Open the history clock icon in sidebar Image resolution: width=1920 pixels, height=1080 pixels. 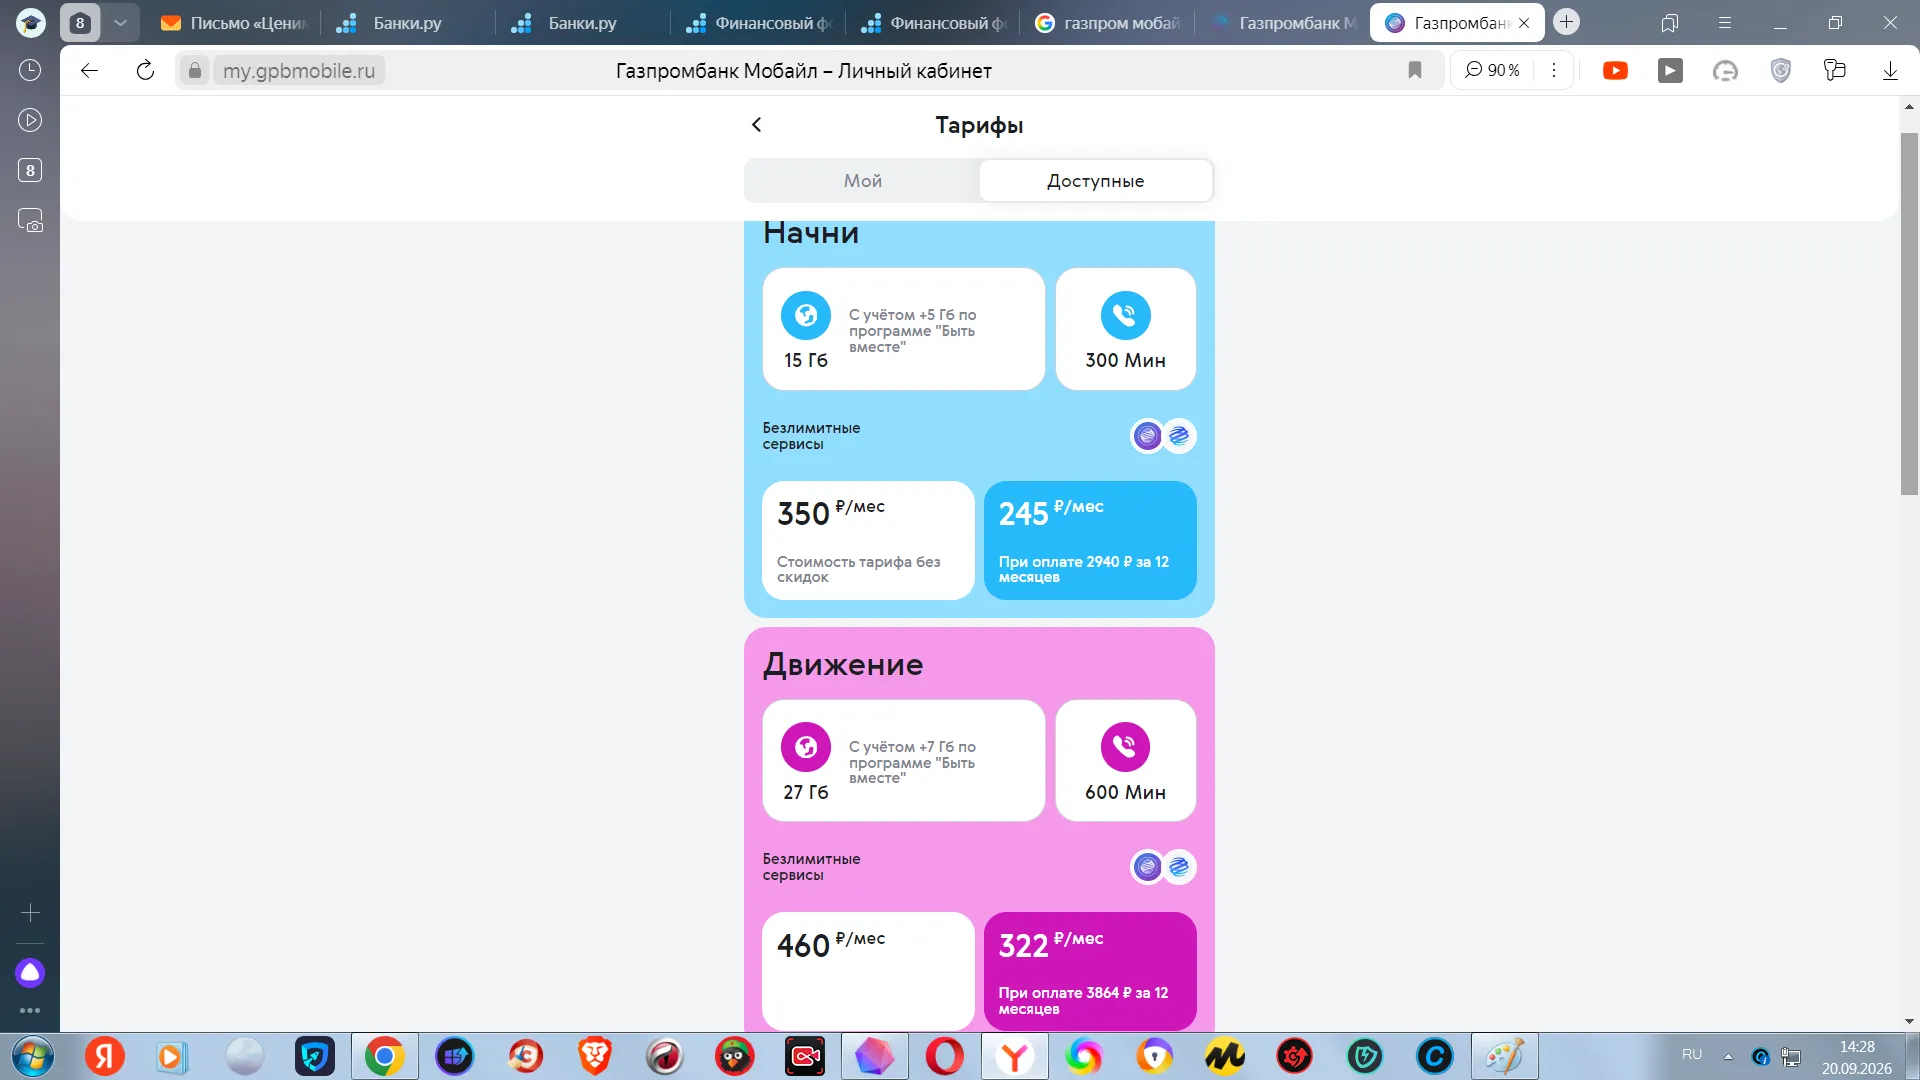click(30, 70)
